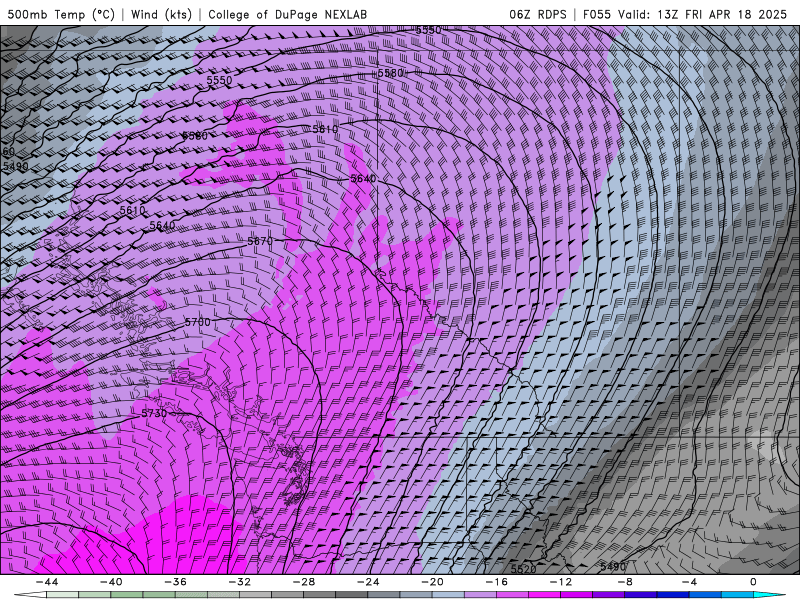Click the 5550 contour label at map top edge
This screenshot has width=800, height=600.
pyautogui.click(x=428, y=30)
